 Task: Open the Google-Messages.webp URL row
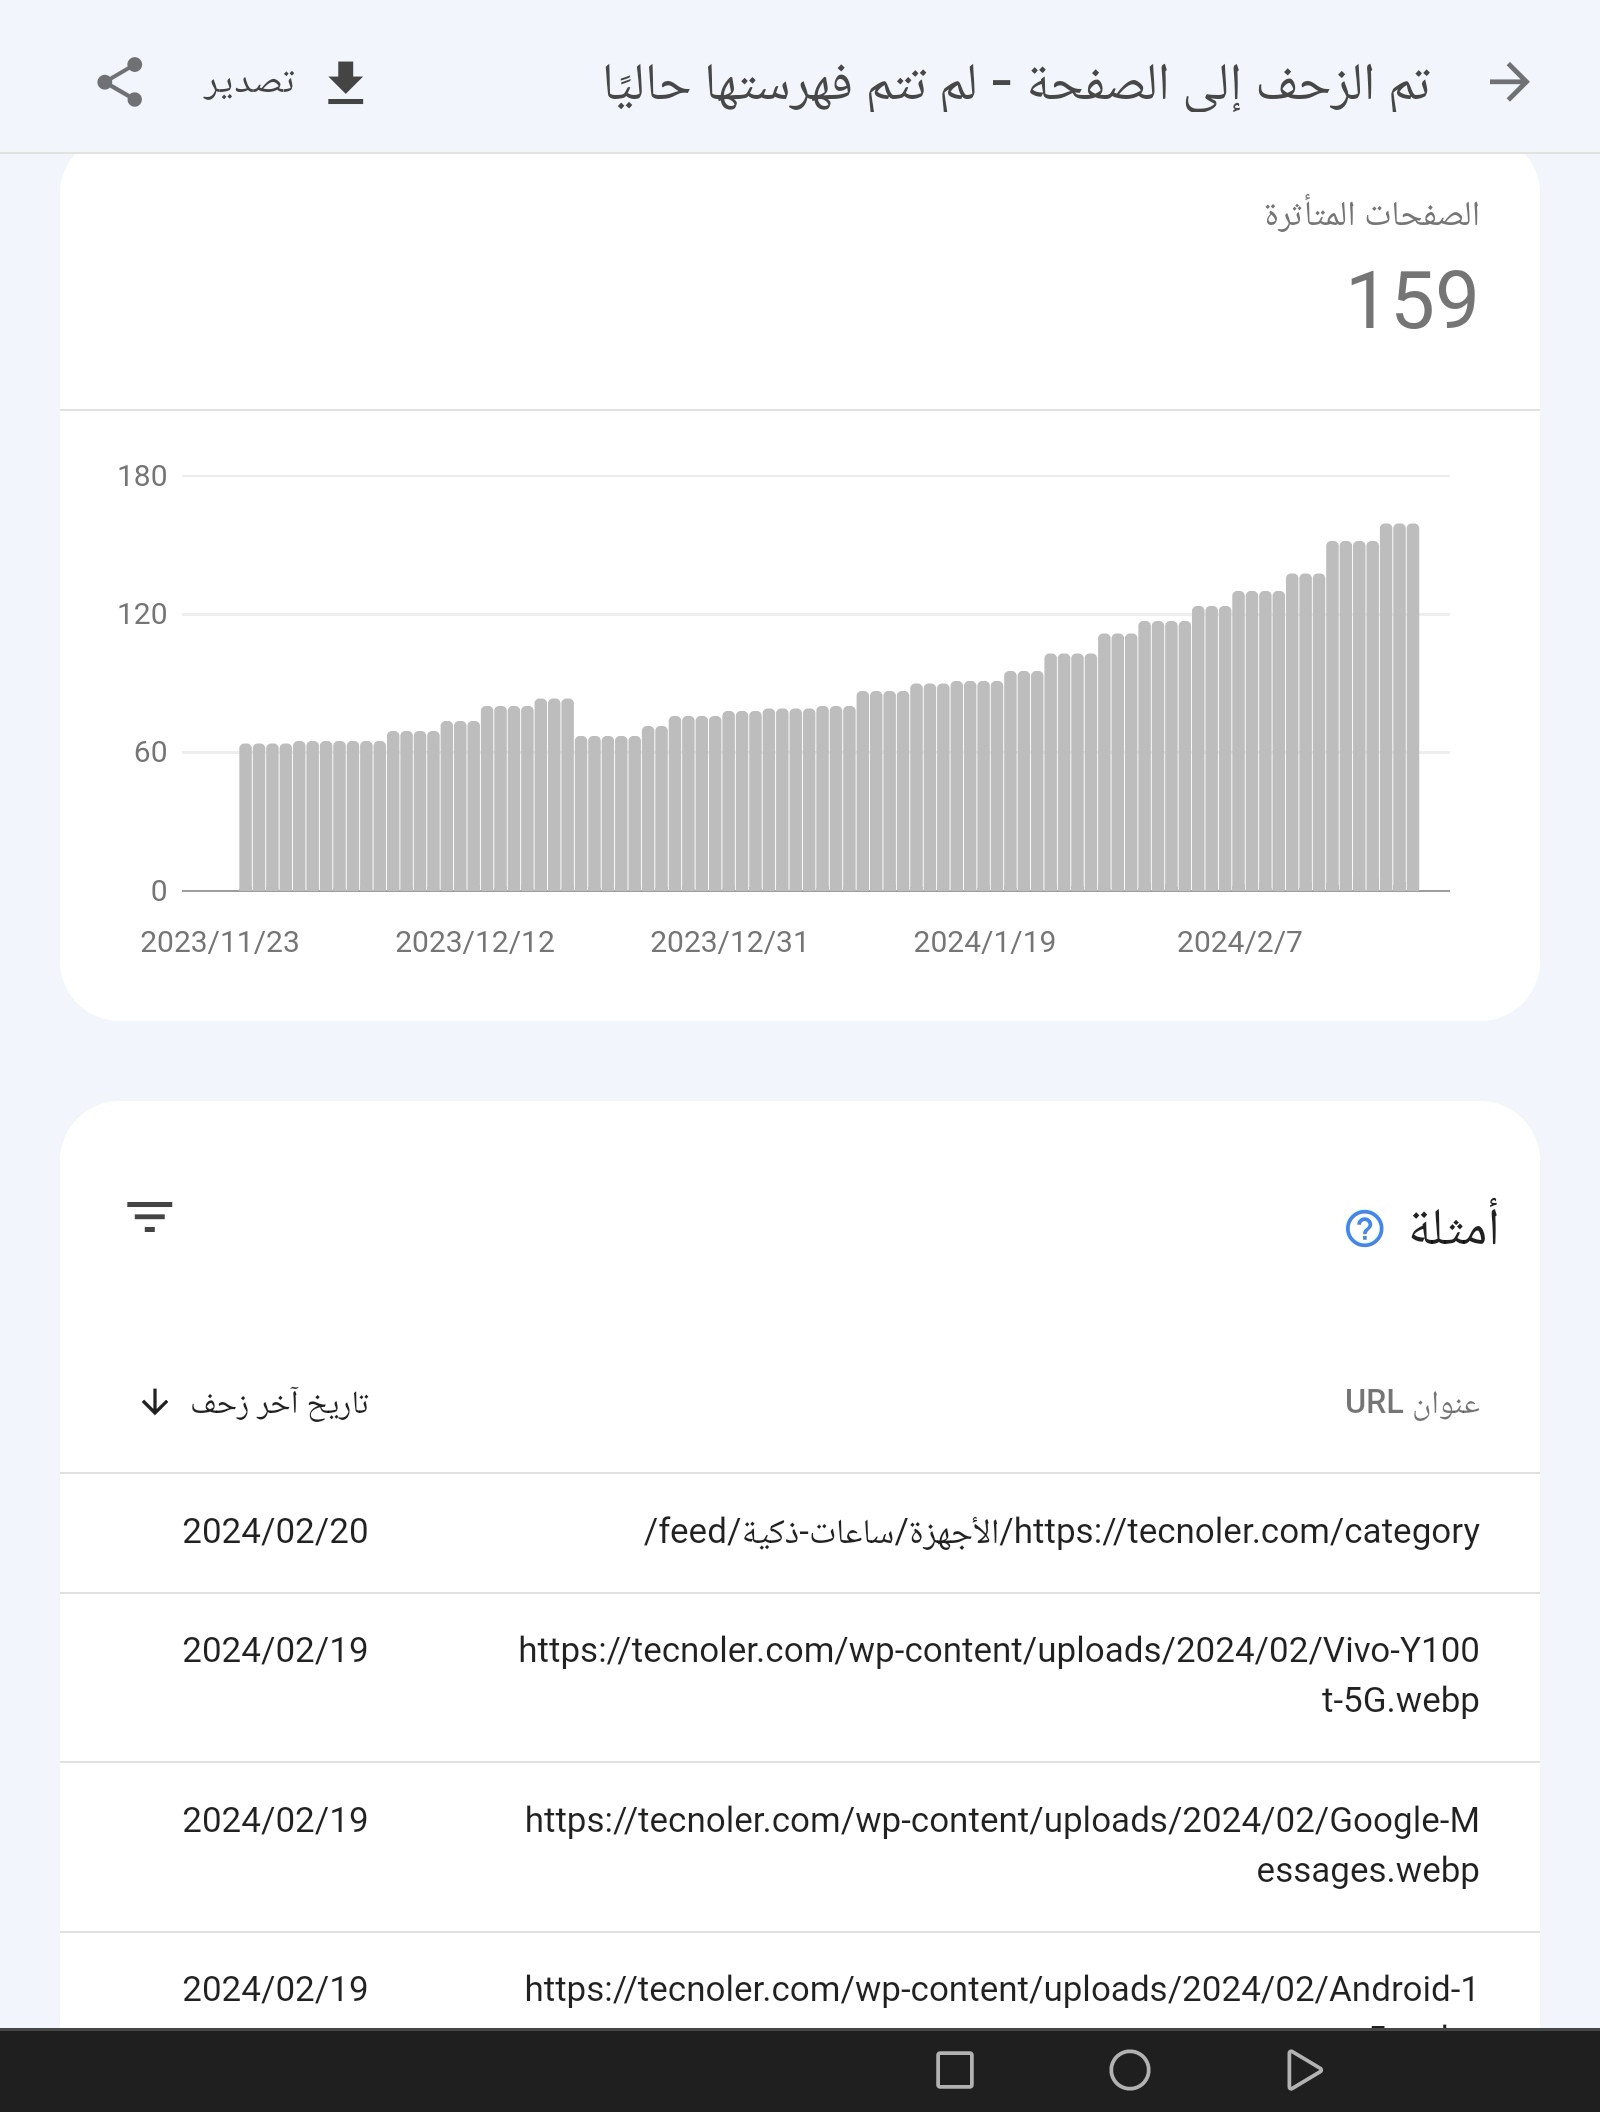point(1001,1844)
